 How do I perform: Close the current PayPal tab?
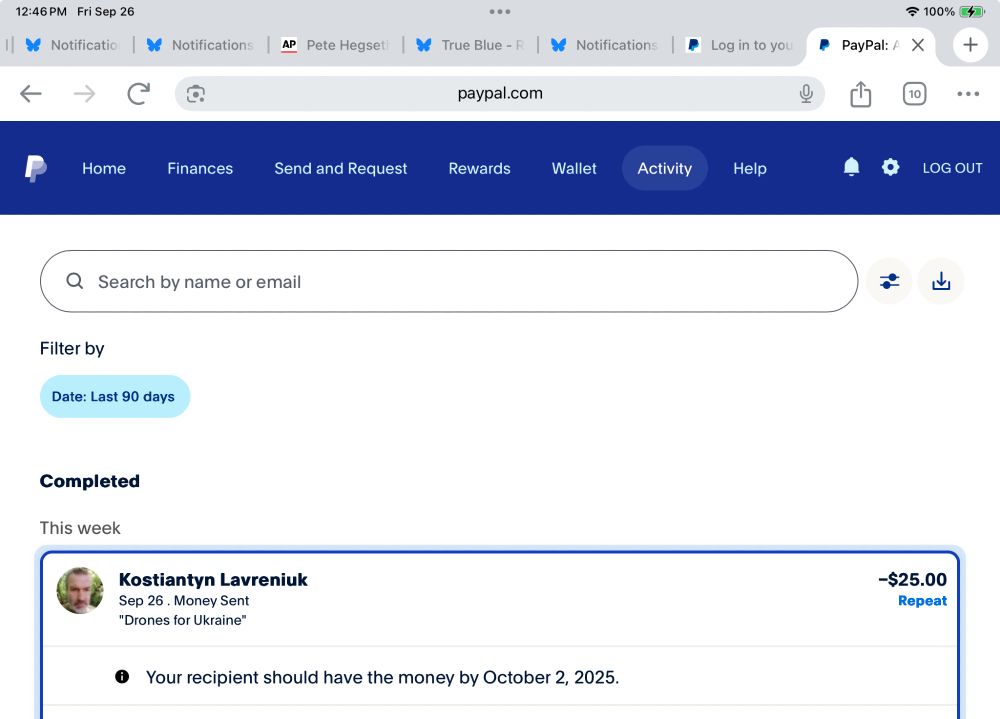(x=918, y=45)
